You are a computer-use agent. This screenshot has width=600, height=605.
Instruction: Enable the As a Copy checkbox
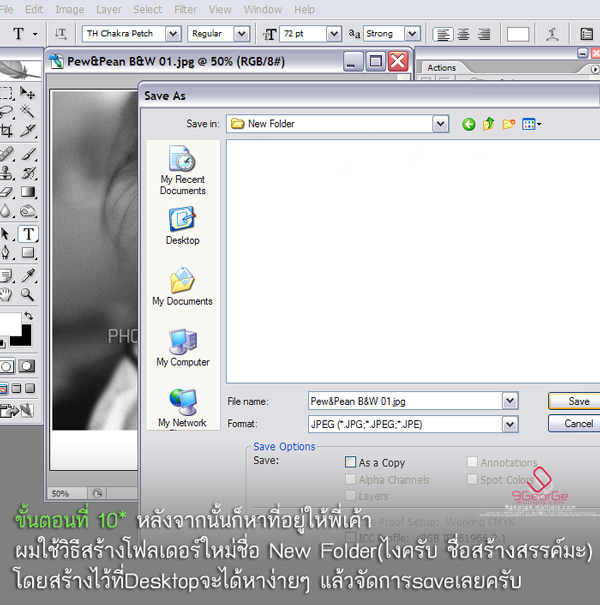tap(350, 462)
